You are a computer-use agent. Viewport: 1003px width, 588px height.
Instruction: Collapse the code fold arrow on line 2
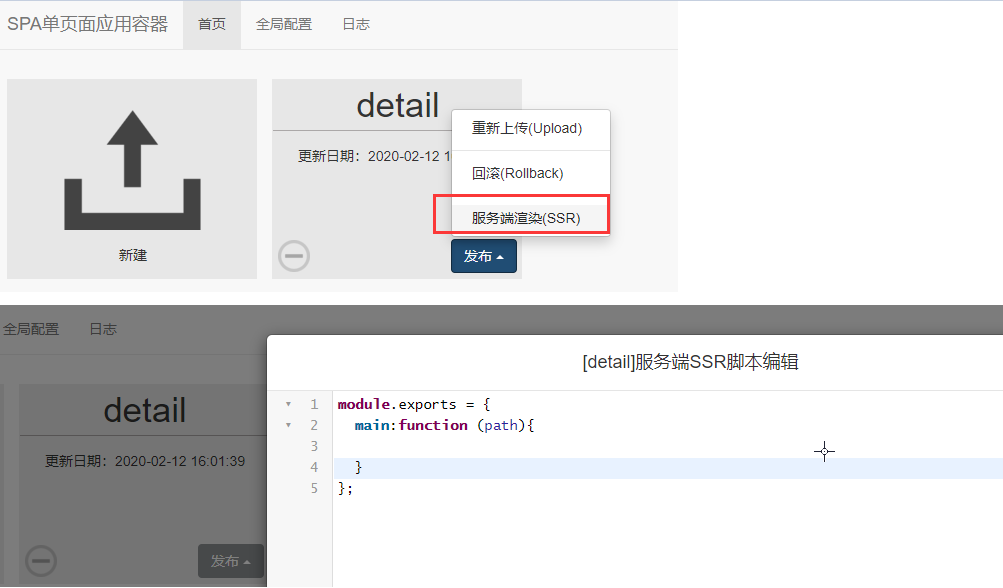[288, 425]
